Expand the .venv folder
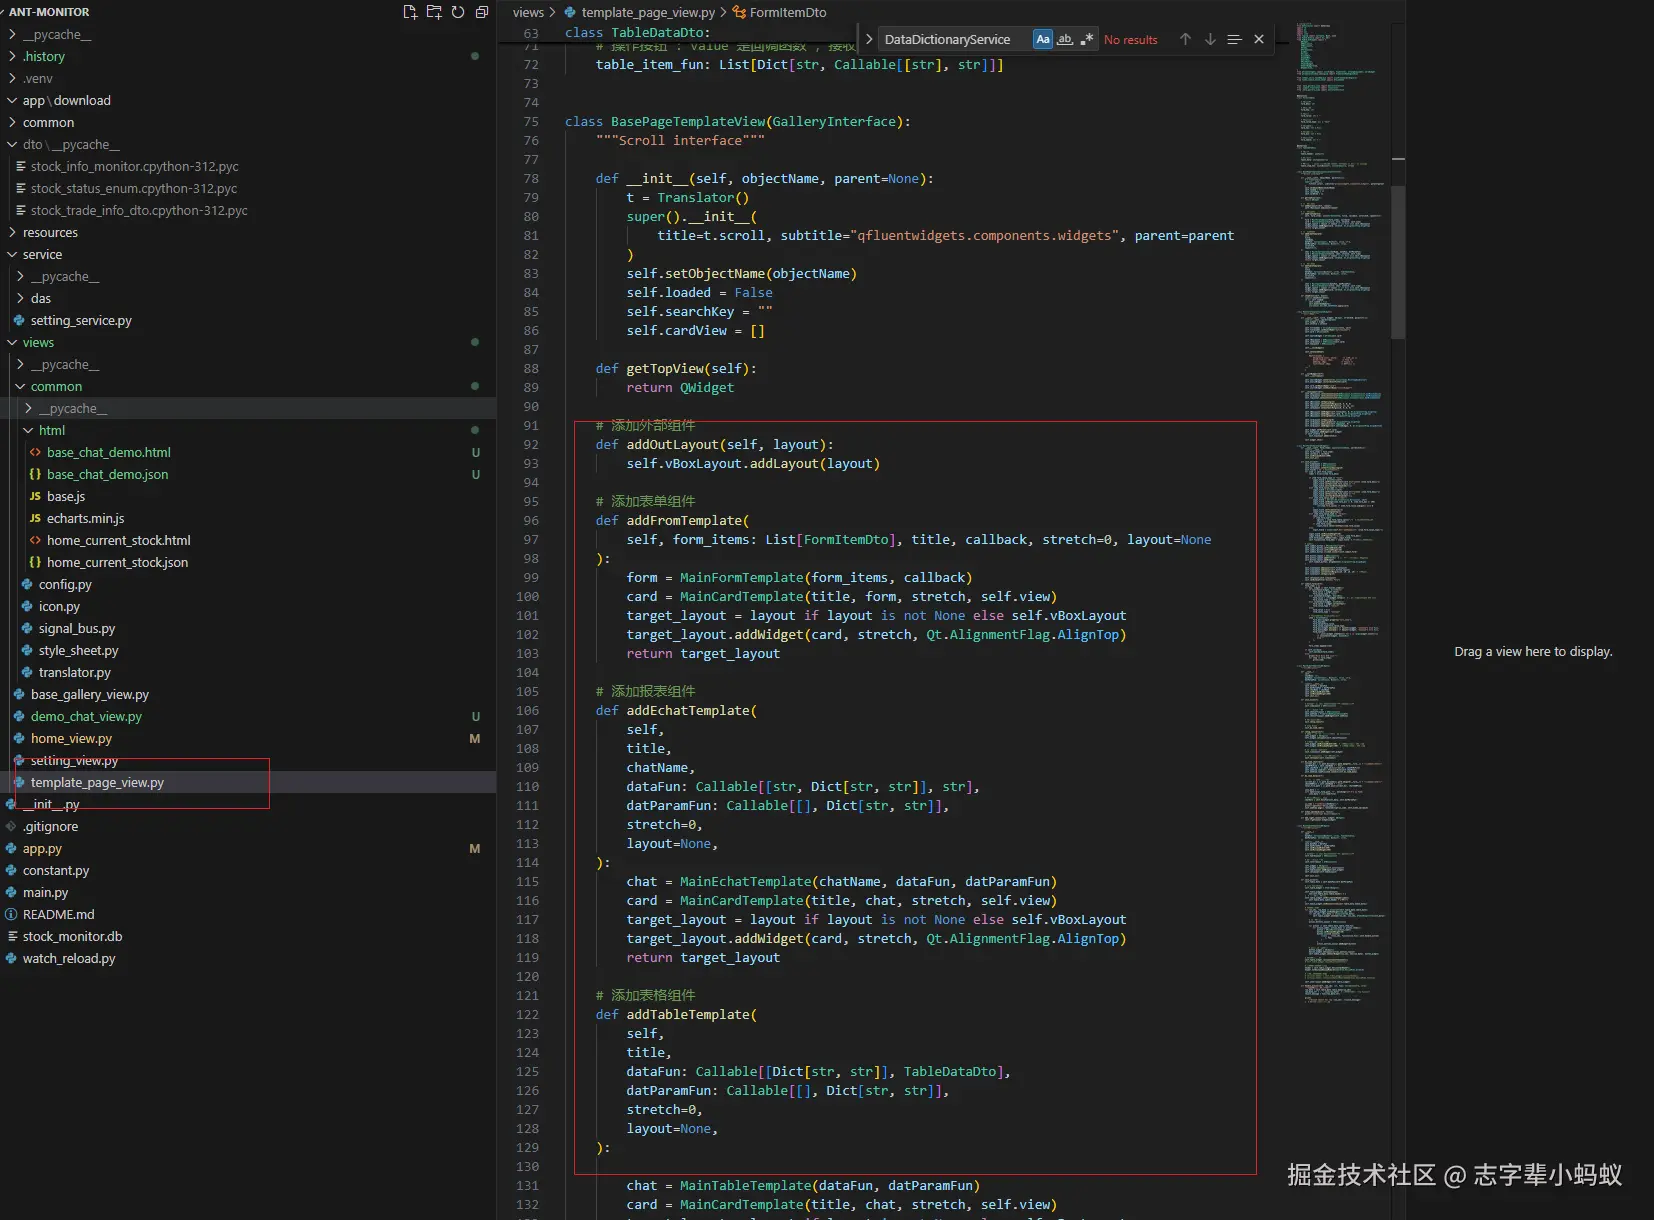1654x1220 pixels. [12, 78]
